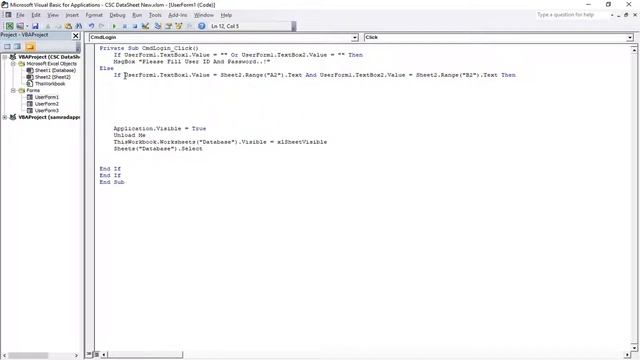Click the Forms folder label

(x=33, y=91)
